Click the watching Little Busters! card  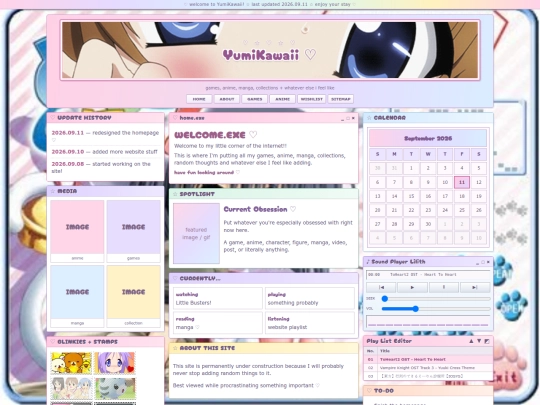coord(218,299)
